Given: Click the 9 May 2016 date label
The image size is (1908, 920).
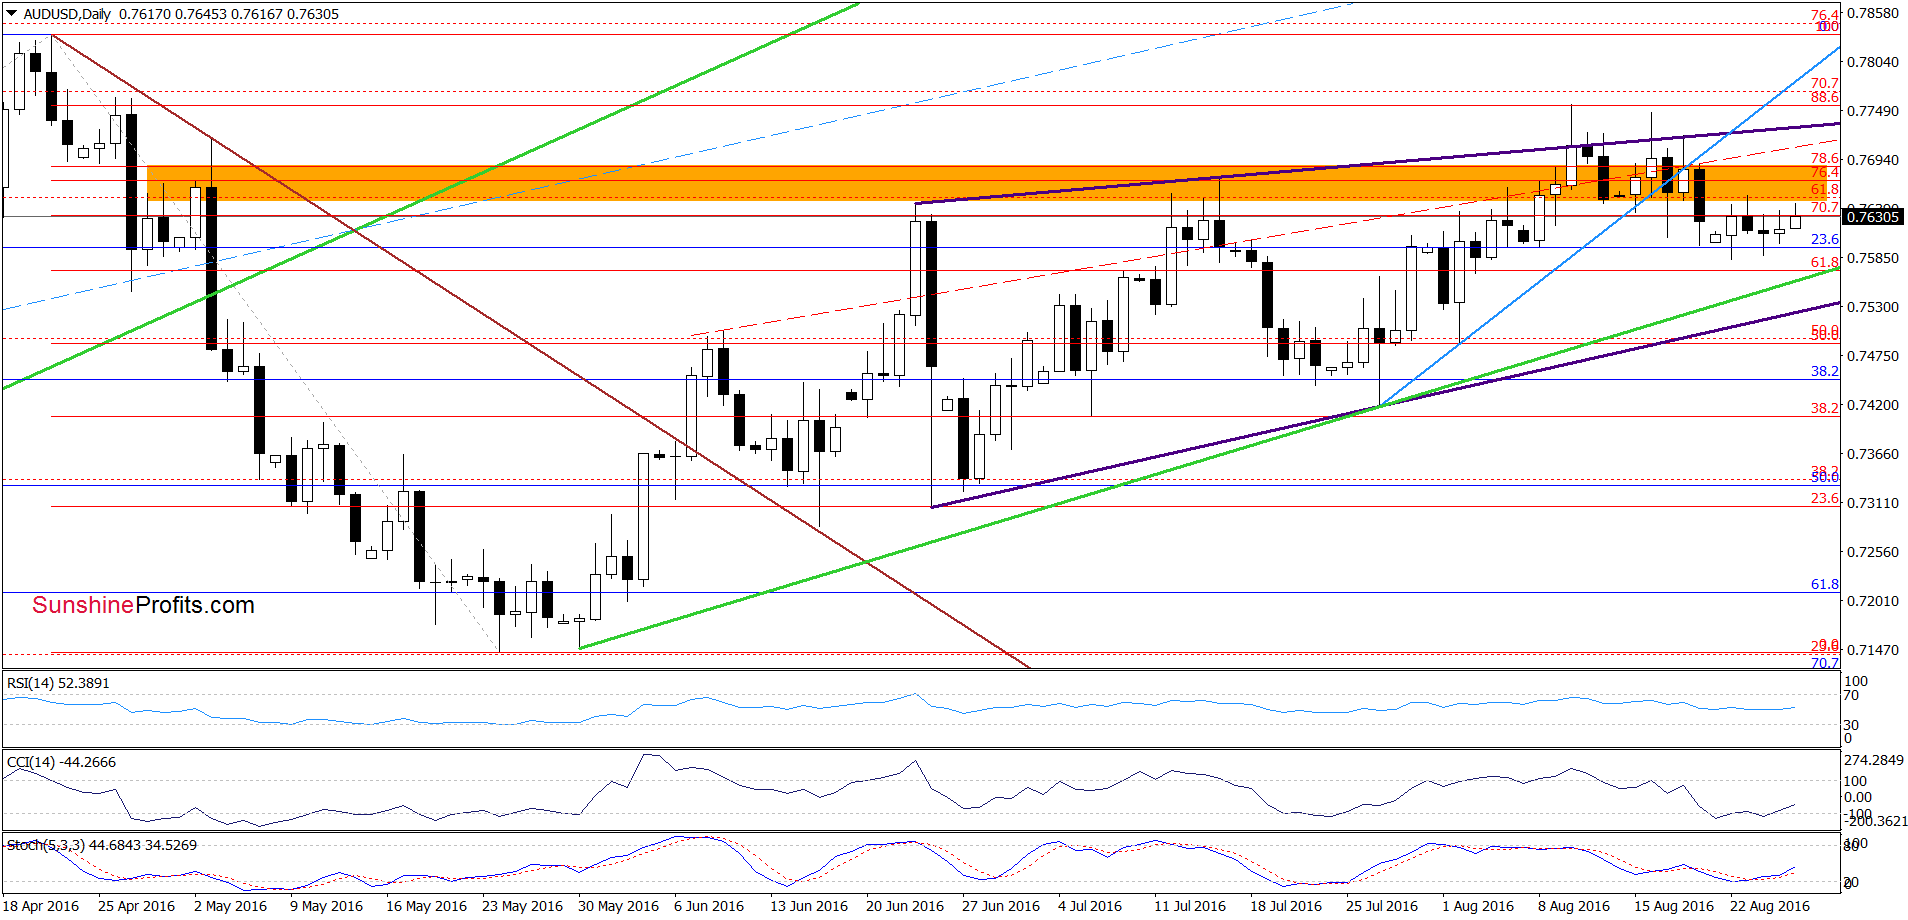Looking at the screenshot, I should coord(327,906).
